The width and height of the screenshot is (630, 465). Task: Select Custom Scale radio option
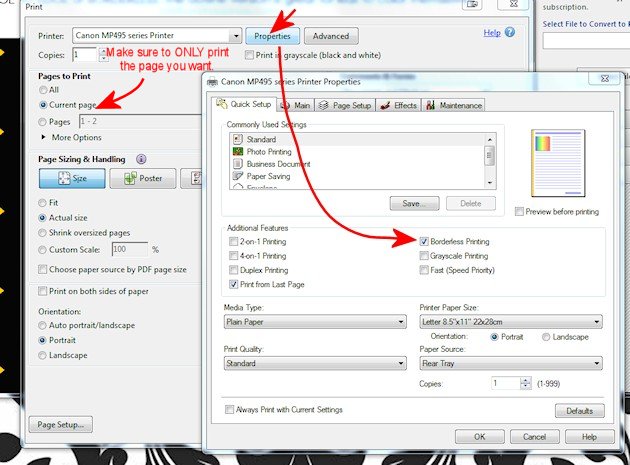42,250
